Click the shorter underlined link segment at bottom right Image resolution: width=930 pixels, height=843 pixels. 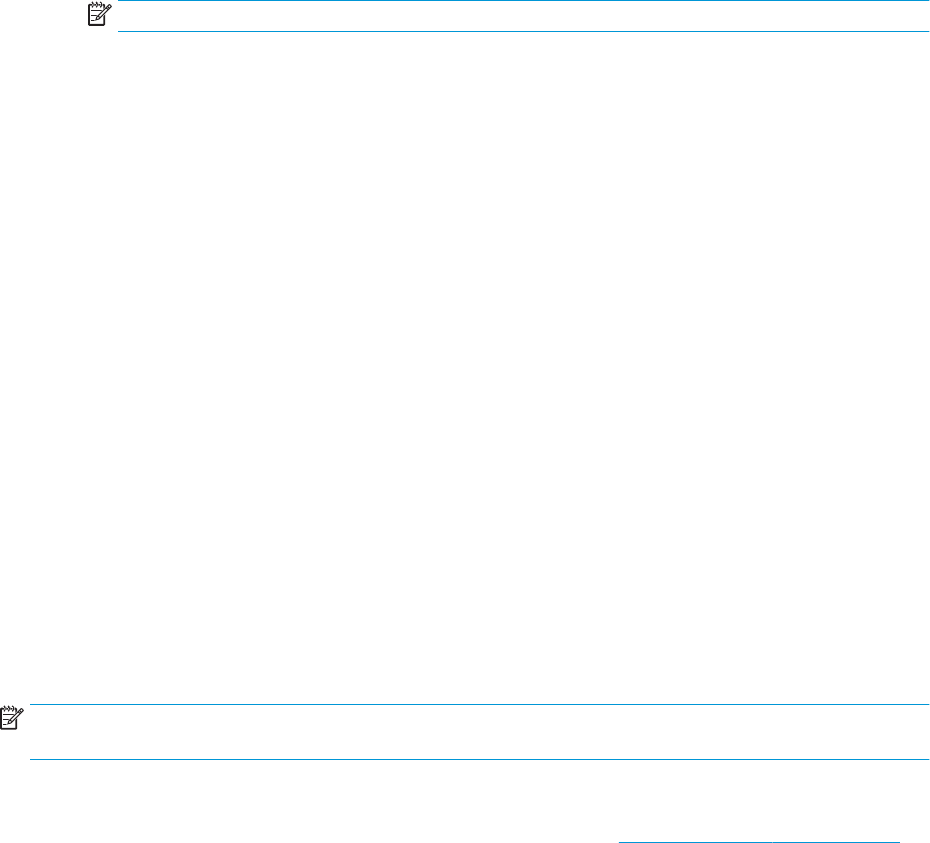click(836, 841)
